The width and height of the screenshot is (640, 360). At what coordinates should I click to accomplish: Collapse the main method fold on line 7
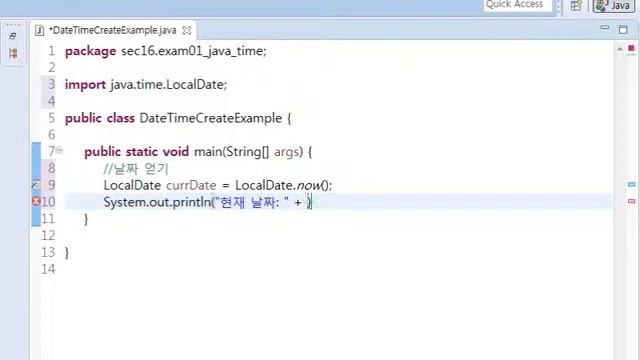coord(60,150)
